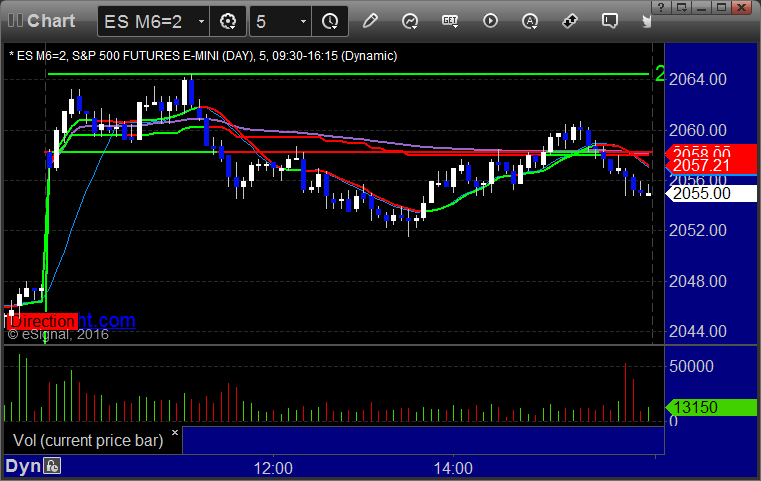The height and width of the screenshot is (481, 761).
Task: Click the green 13150 volume marker
Action: [x=711, y=407]
